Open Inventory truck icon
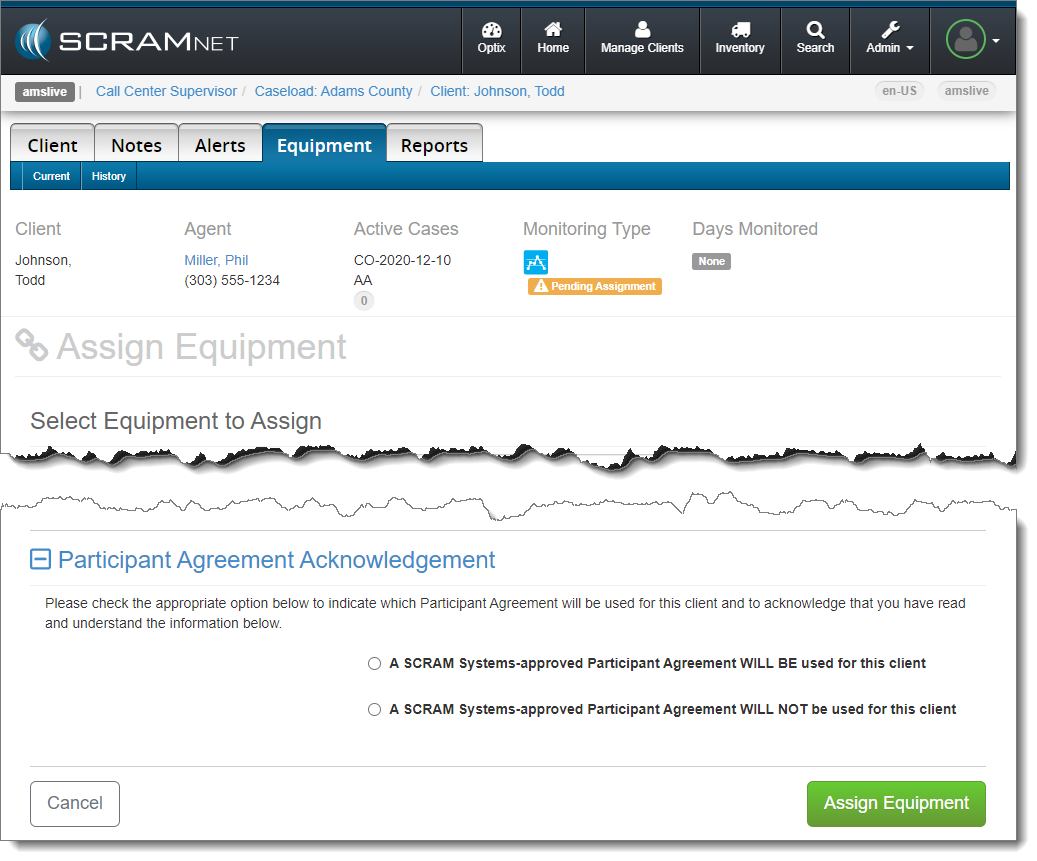The width and height of the screenshot is (1037, 861). 740,31
